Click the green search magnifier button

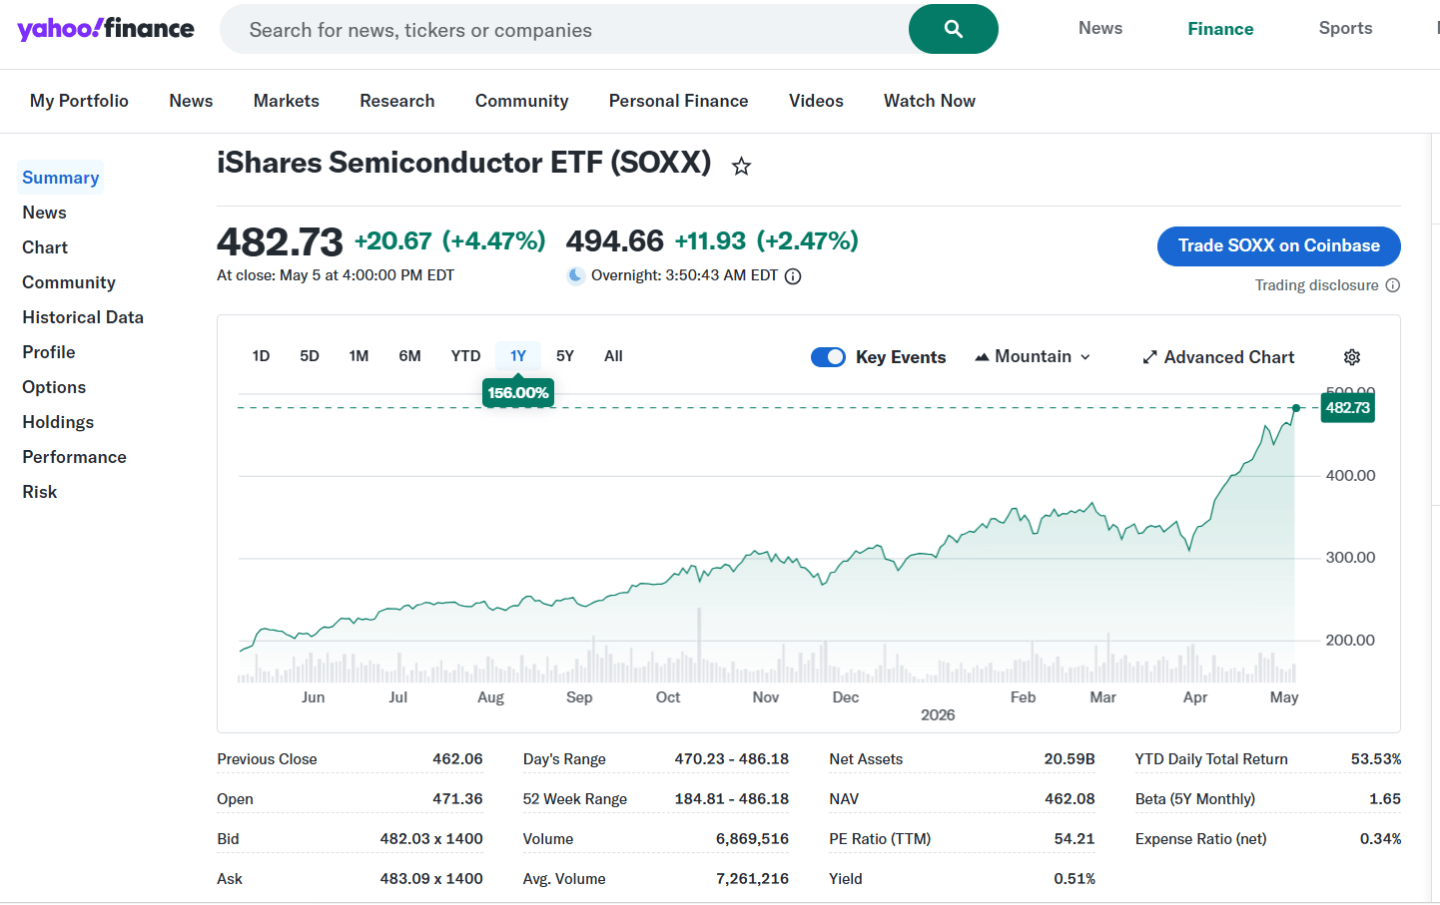pos(953,29)
